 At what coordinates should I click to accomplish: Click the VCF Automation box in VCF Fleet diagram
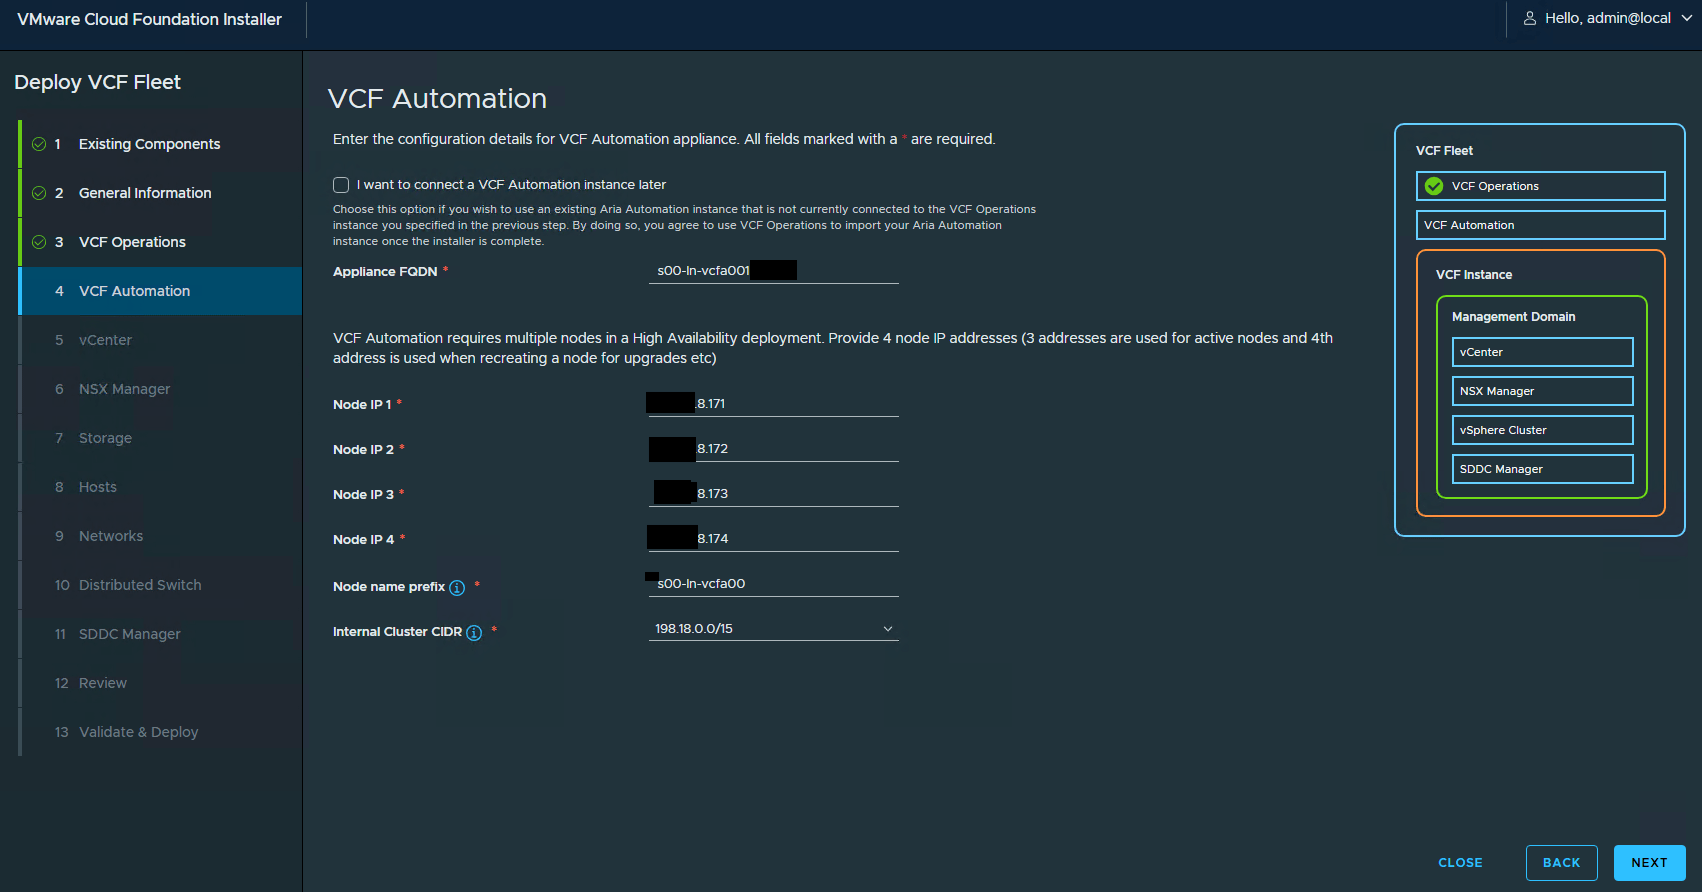coord(1541,225)
